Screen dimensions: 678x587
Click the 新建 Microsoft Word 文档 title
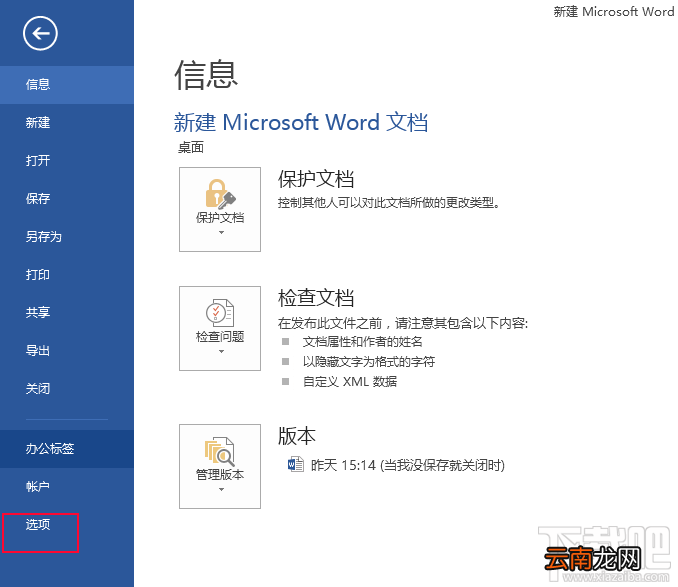coord(301,122)
